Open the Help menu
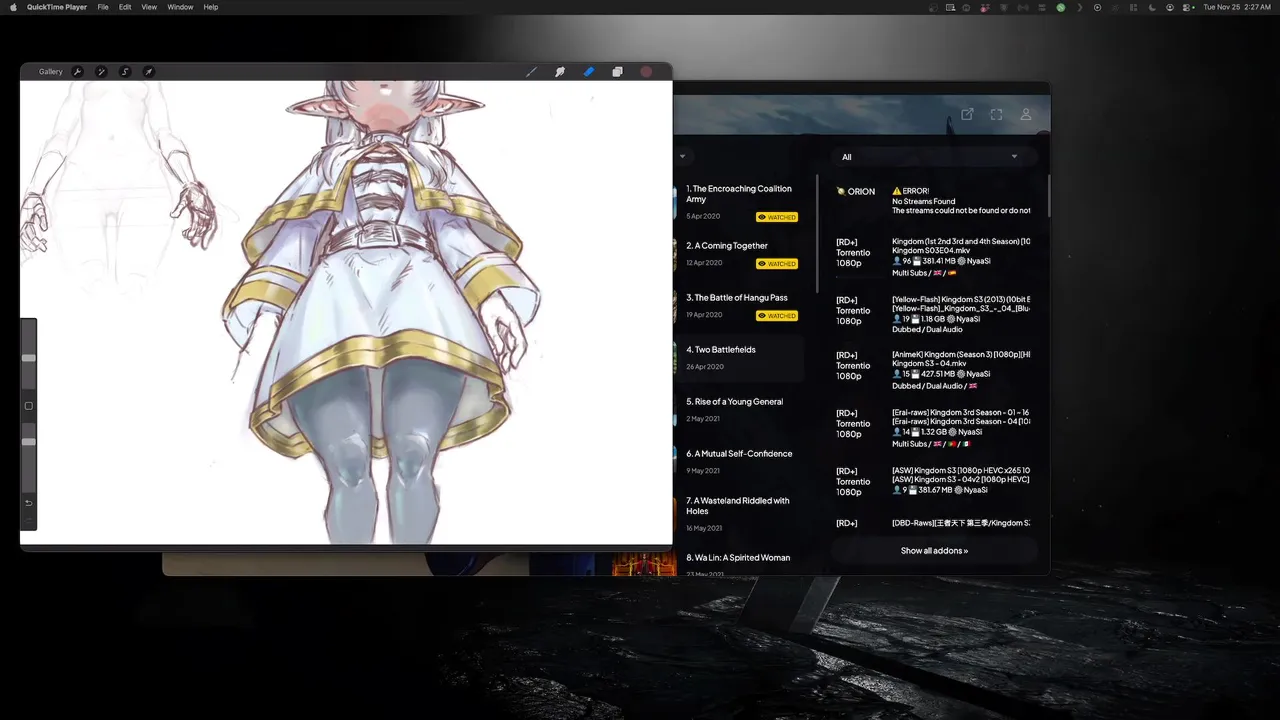1280x720 pixels. (x=211, y=7)
